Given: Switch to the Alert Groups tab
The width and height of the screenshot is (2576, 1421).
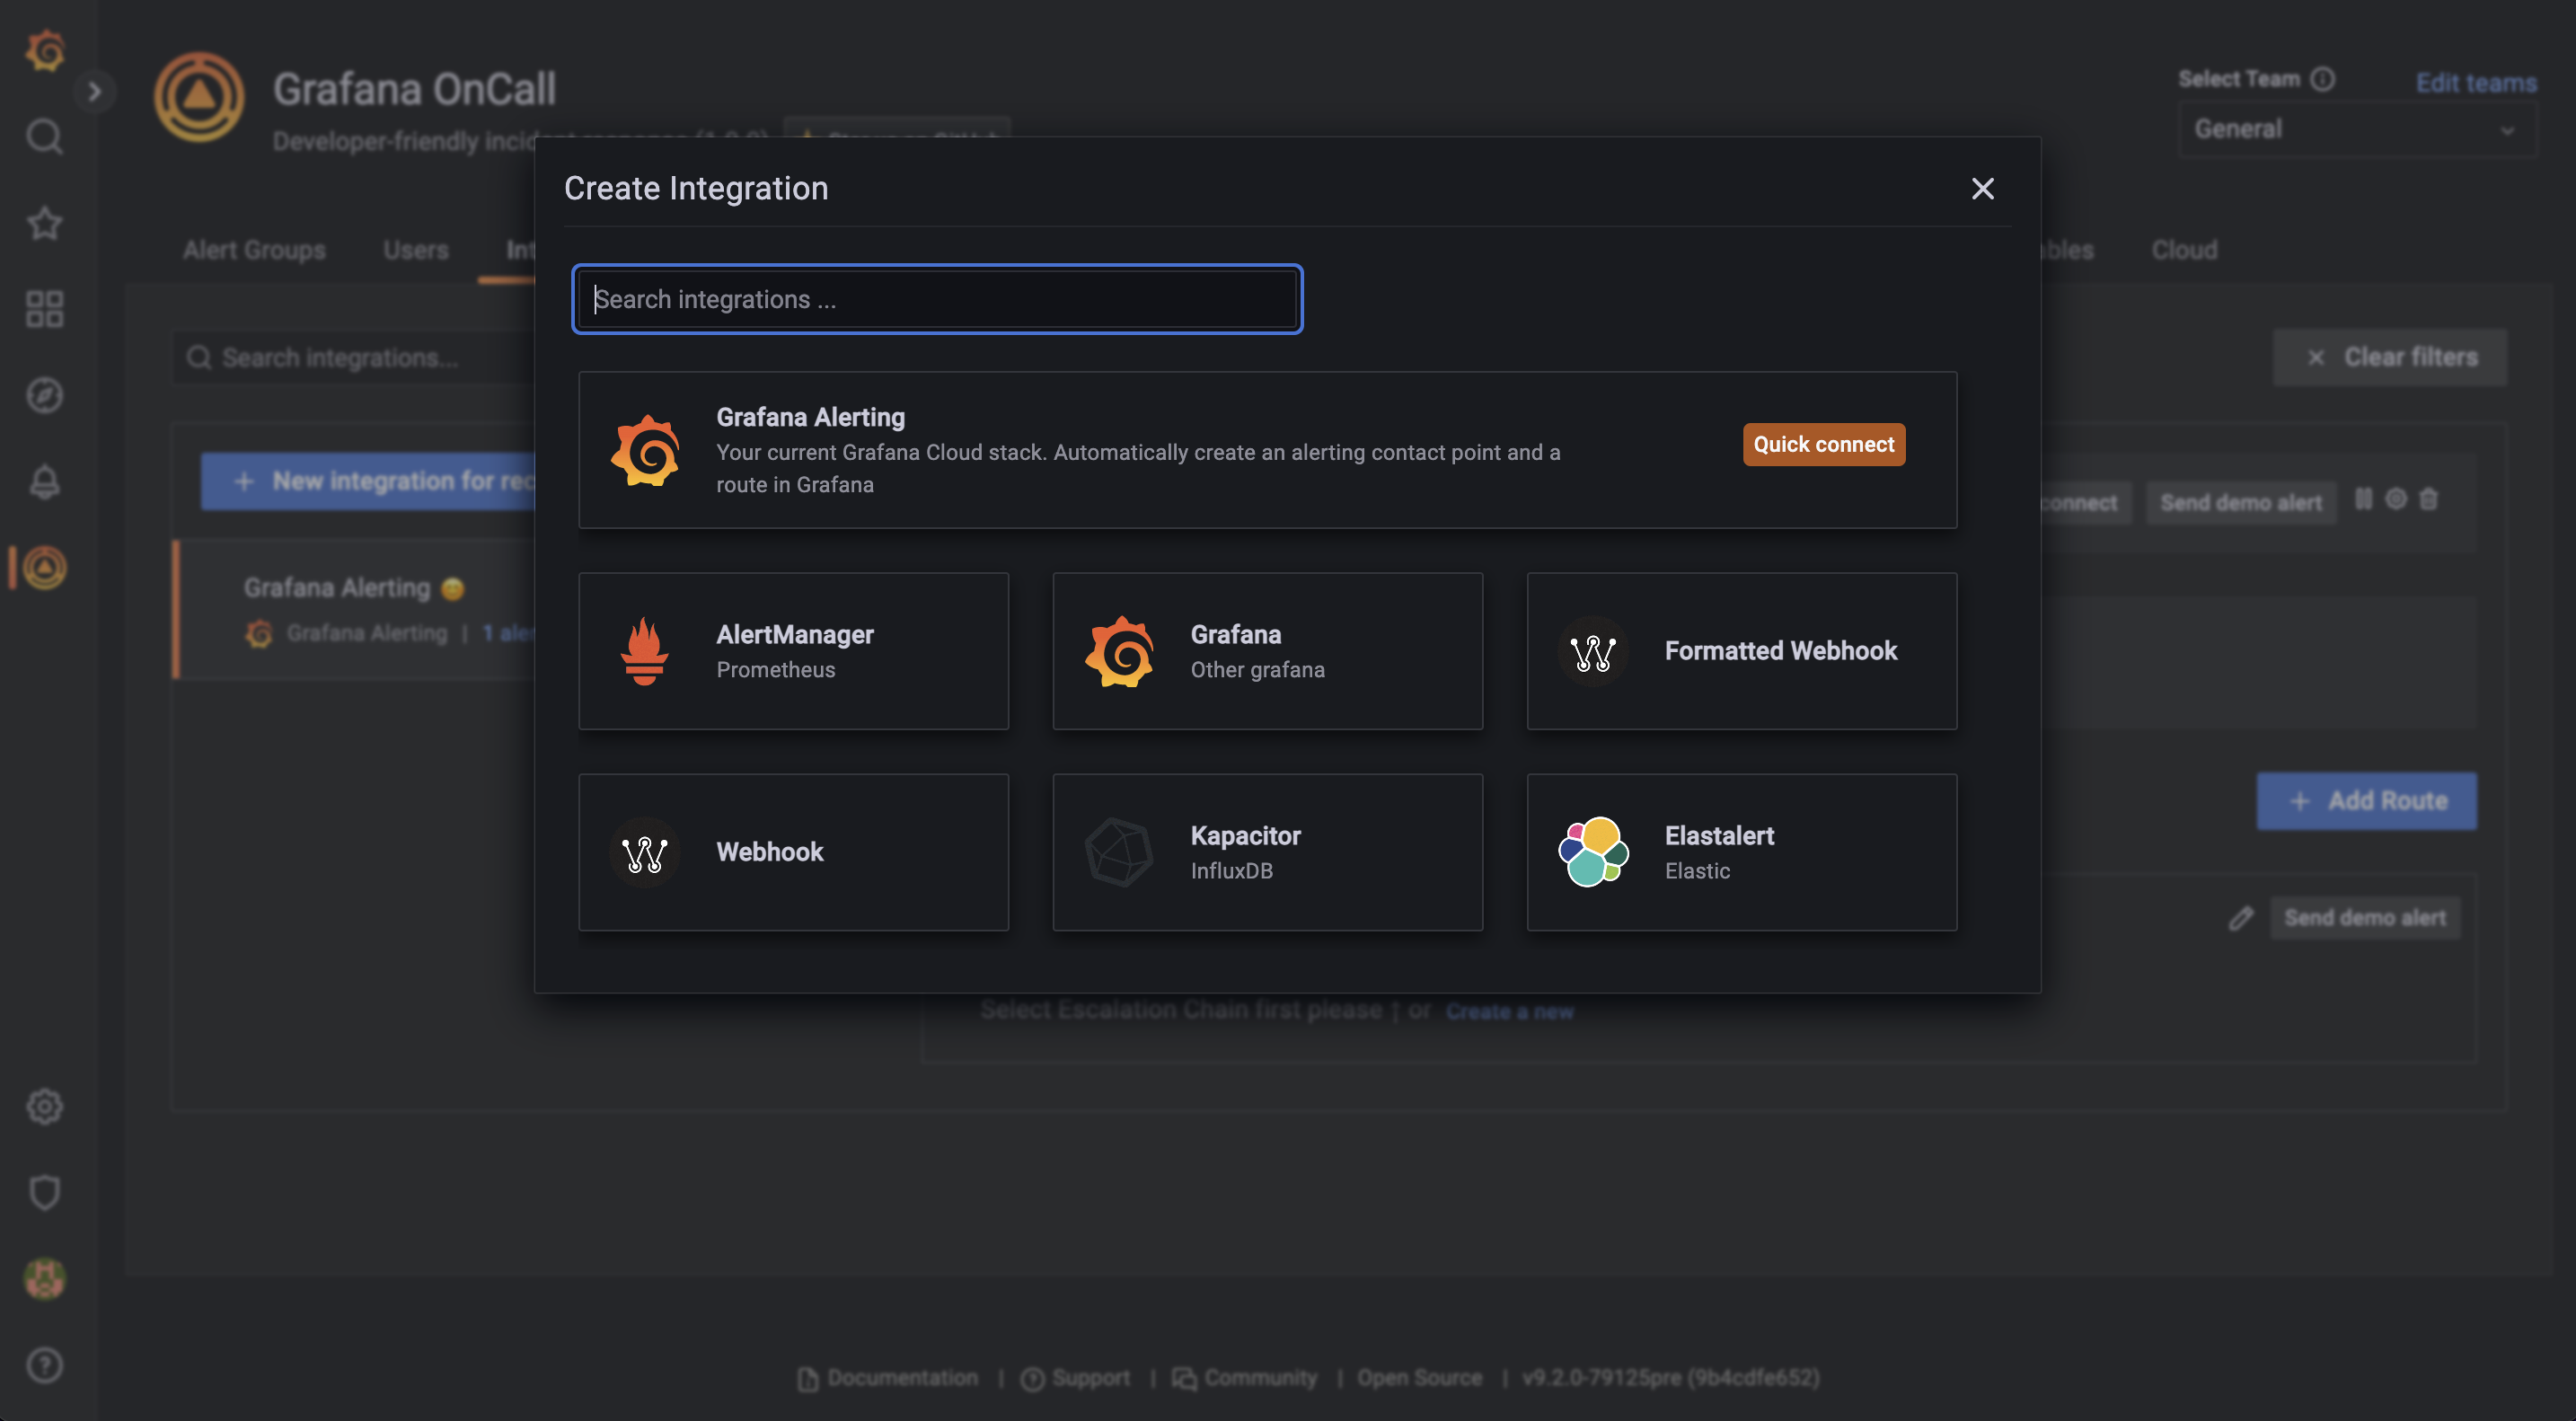Looking at the screenshot, I should pyautogui.click(x=253, y=250).
